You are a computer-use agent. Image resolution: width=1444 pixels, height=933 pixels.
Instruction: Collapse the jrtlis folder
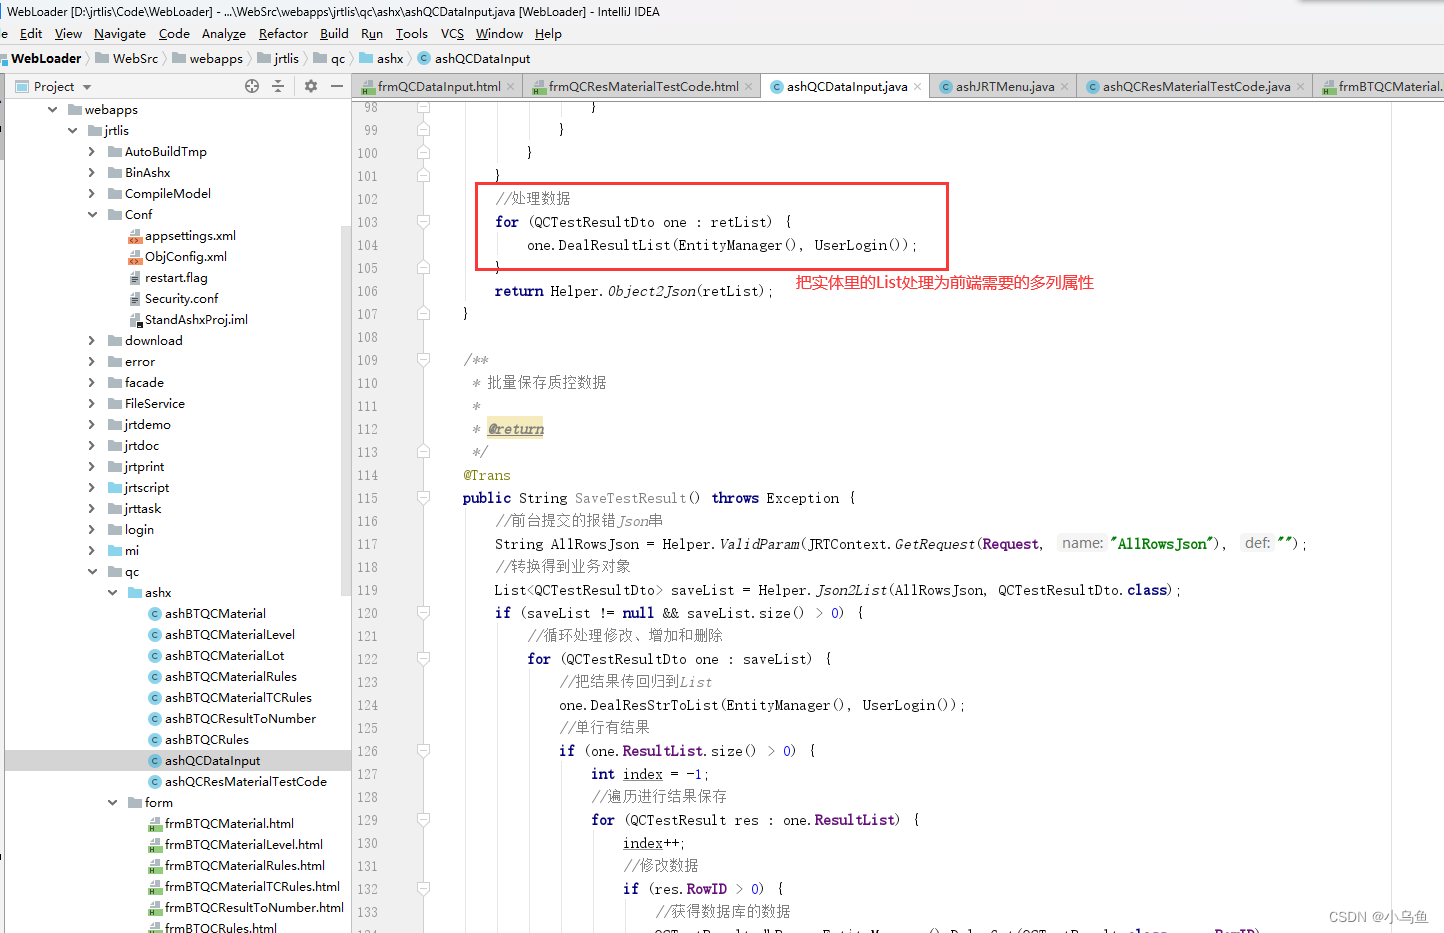pos(72,130)
